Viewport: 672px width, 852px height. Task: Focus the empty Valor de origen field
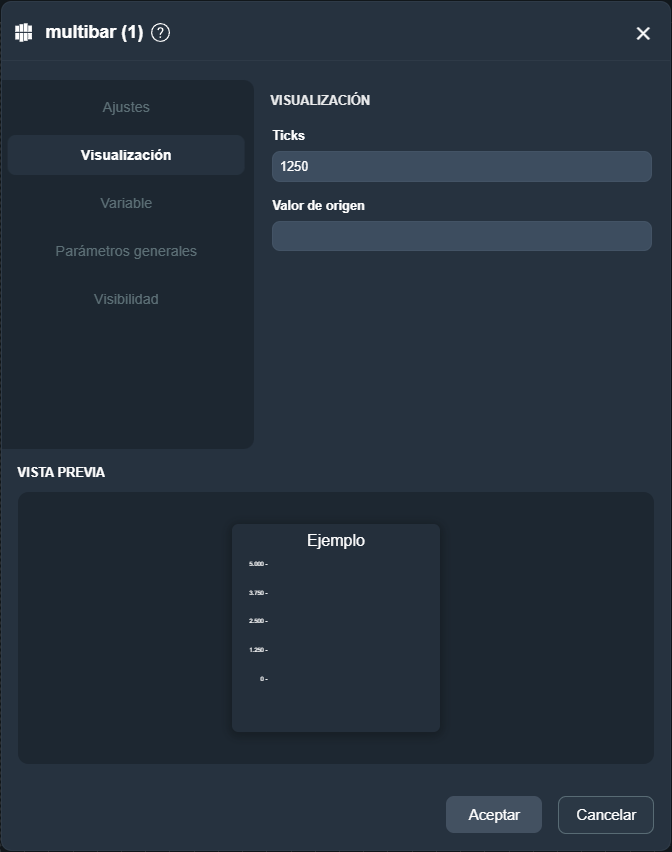point(461,236)
